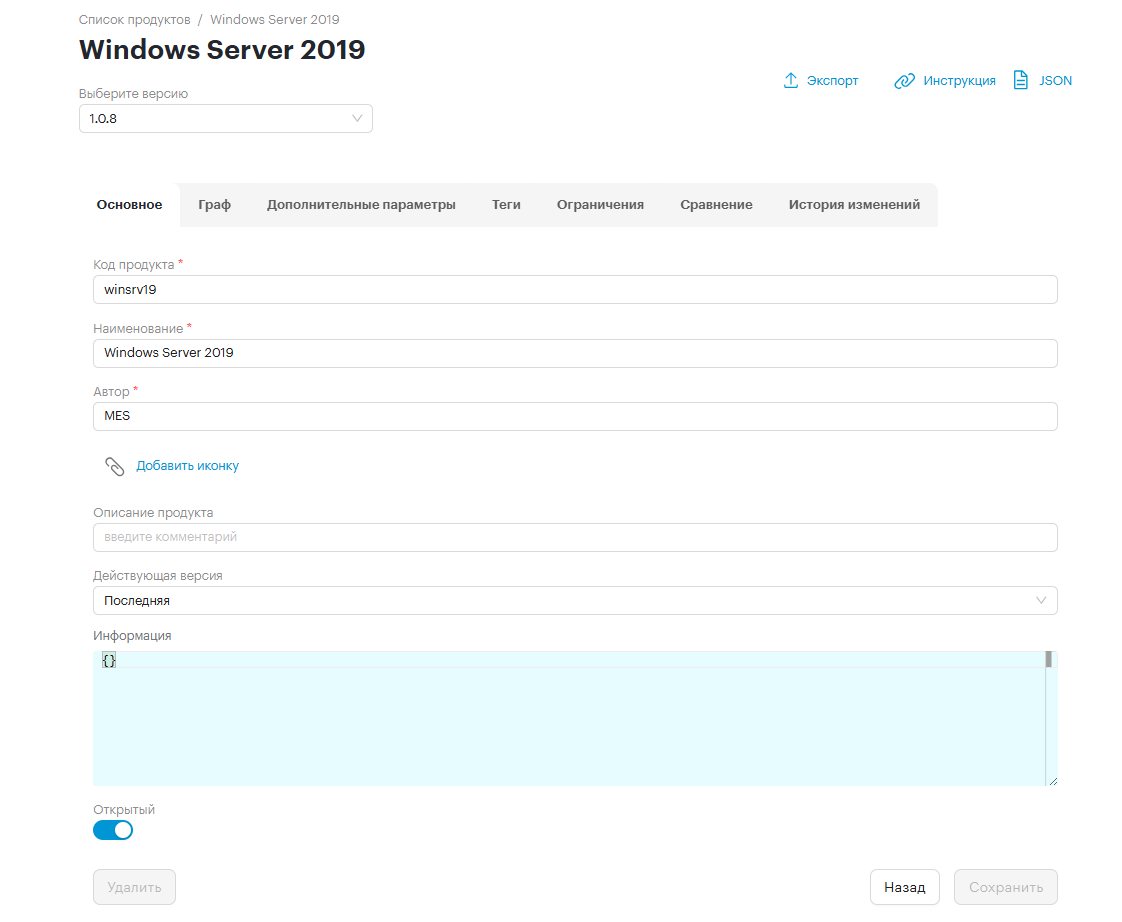The image size is (1122, 922).
Task: Open the Граф tab
Action: [215, 205]
